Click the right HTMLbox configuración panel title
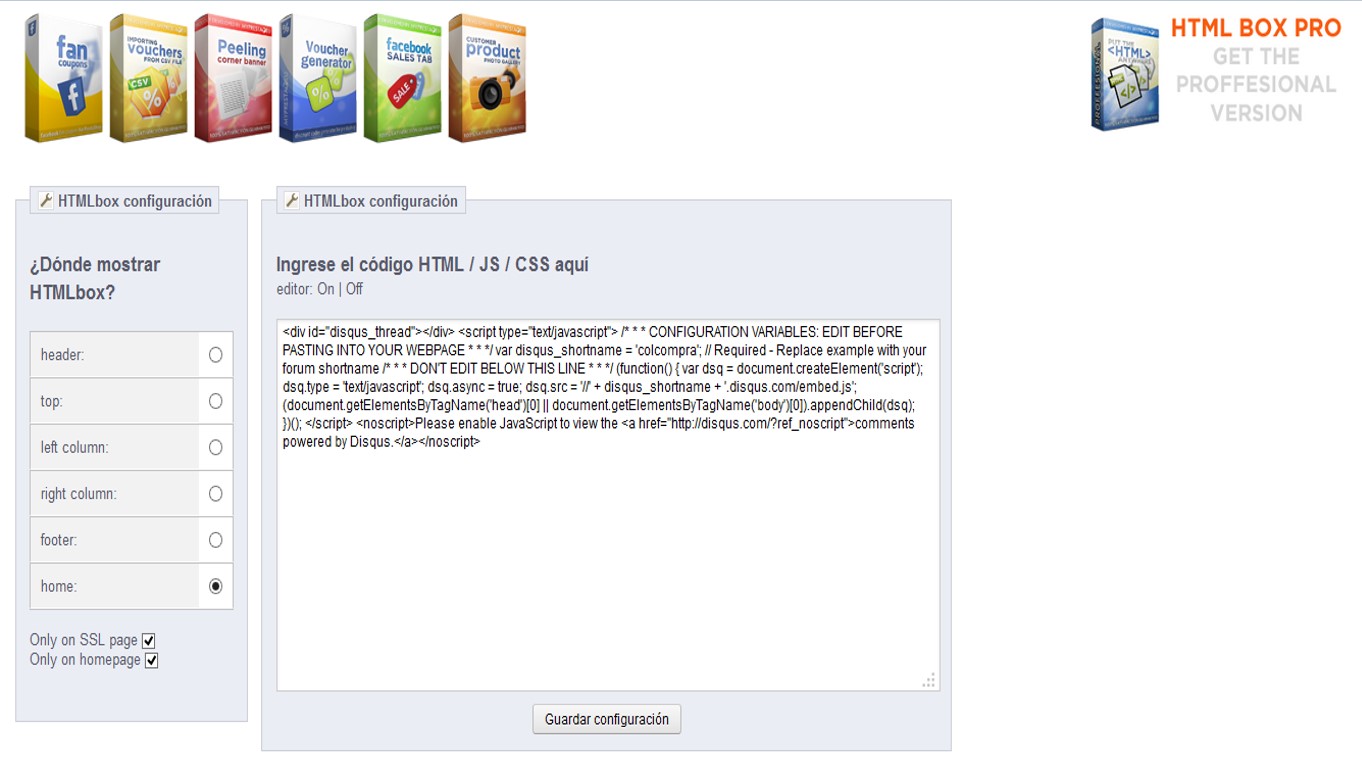The image size is (1362, 765). point(371,201)
